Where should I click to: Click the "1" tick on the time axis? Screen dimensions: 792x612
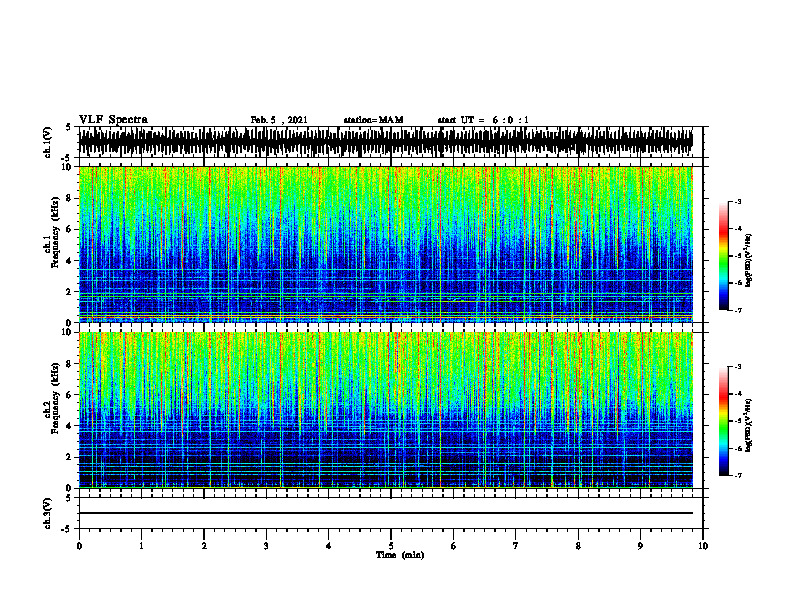pos(141,546)
